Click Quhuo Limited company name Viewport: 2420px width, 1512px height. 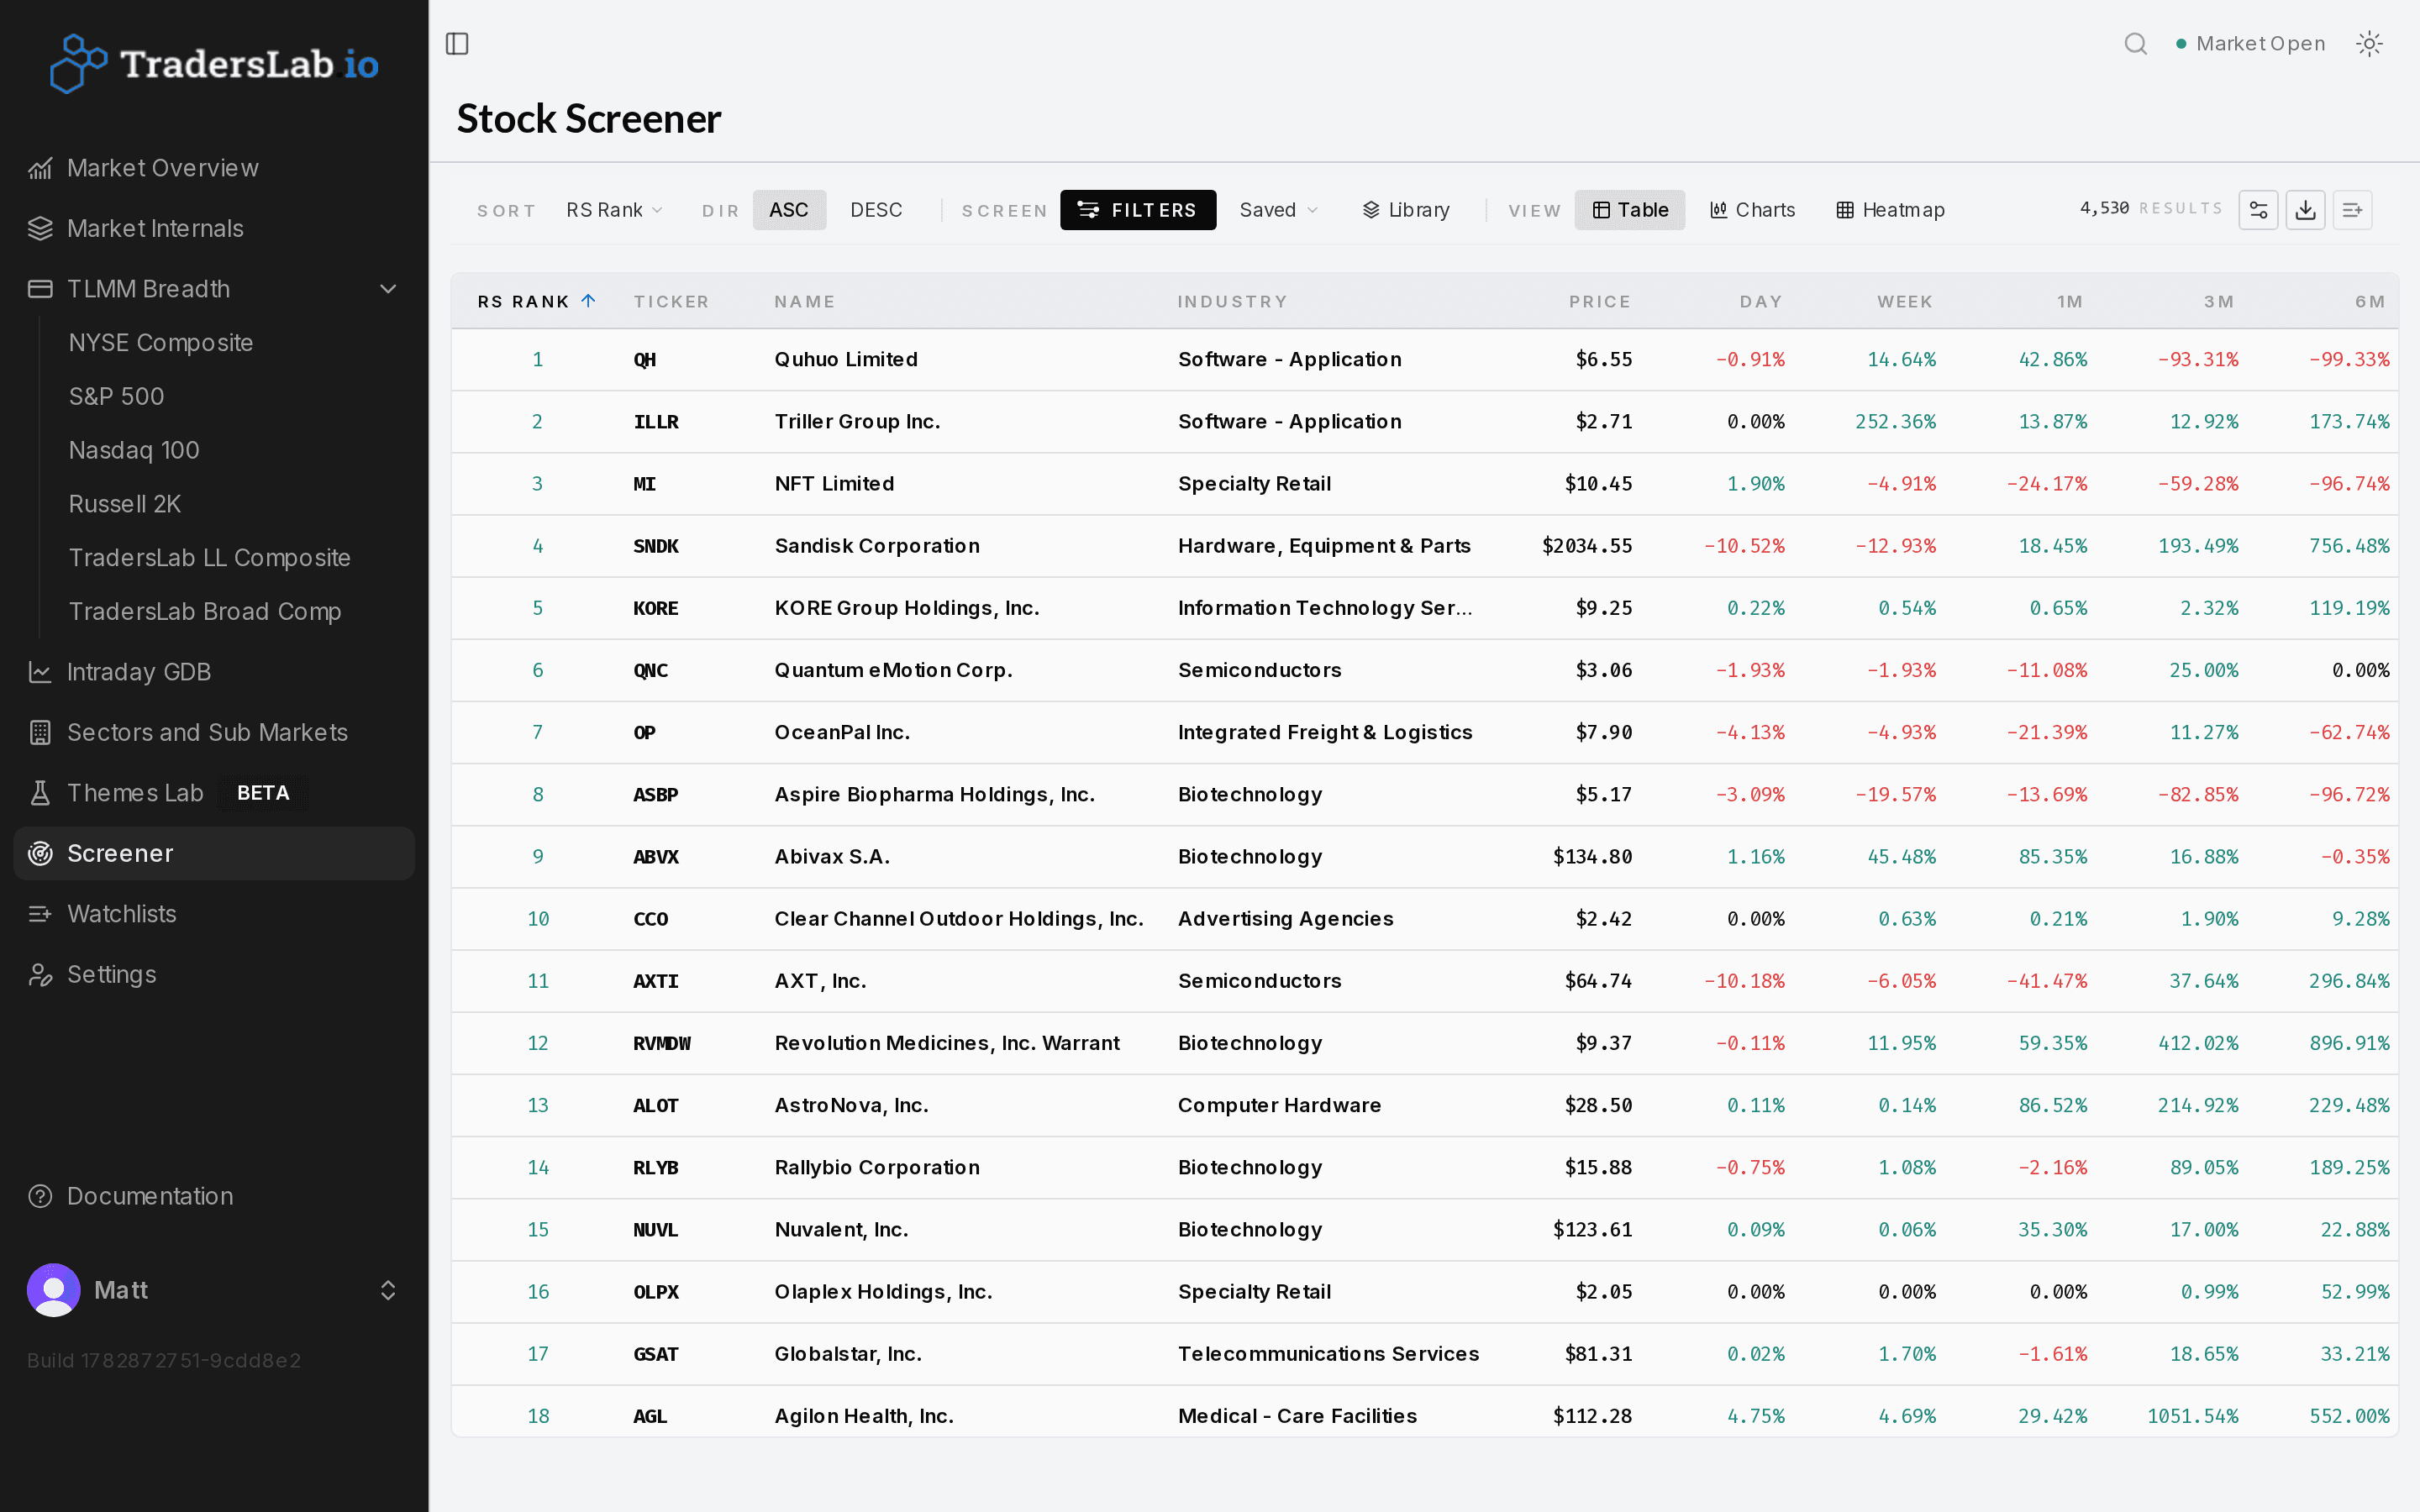tap(846, 360)
